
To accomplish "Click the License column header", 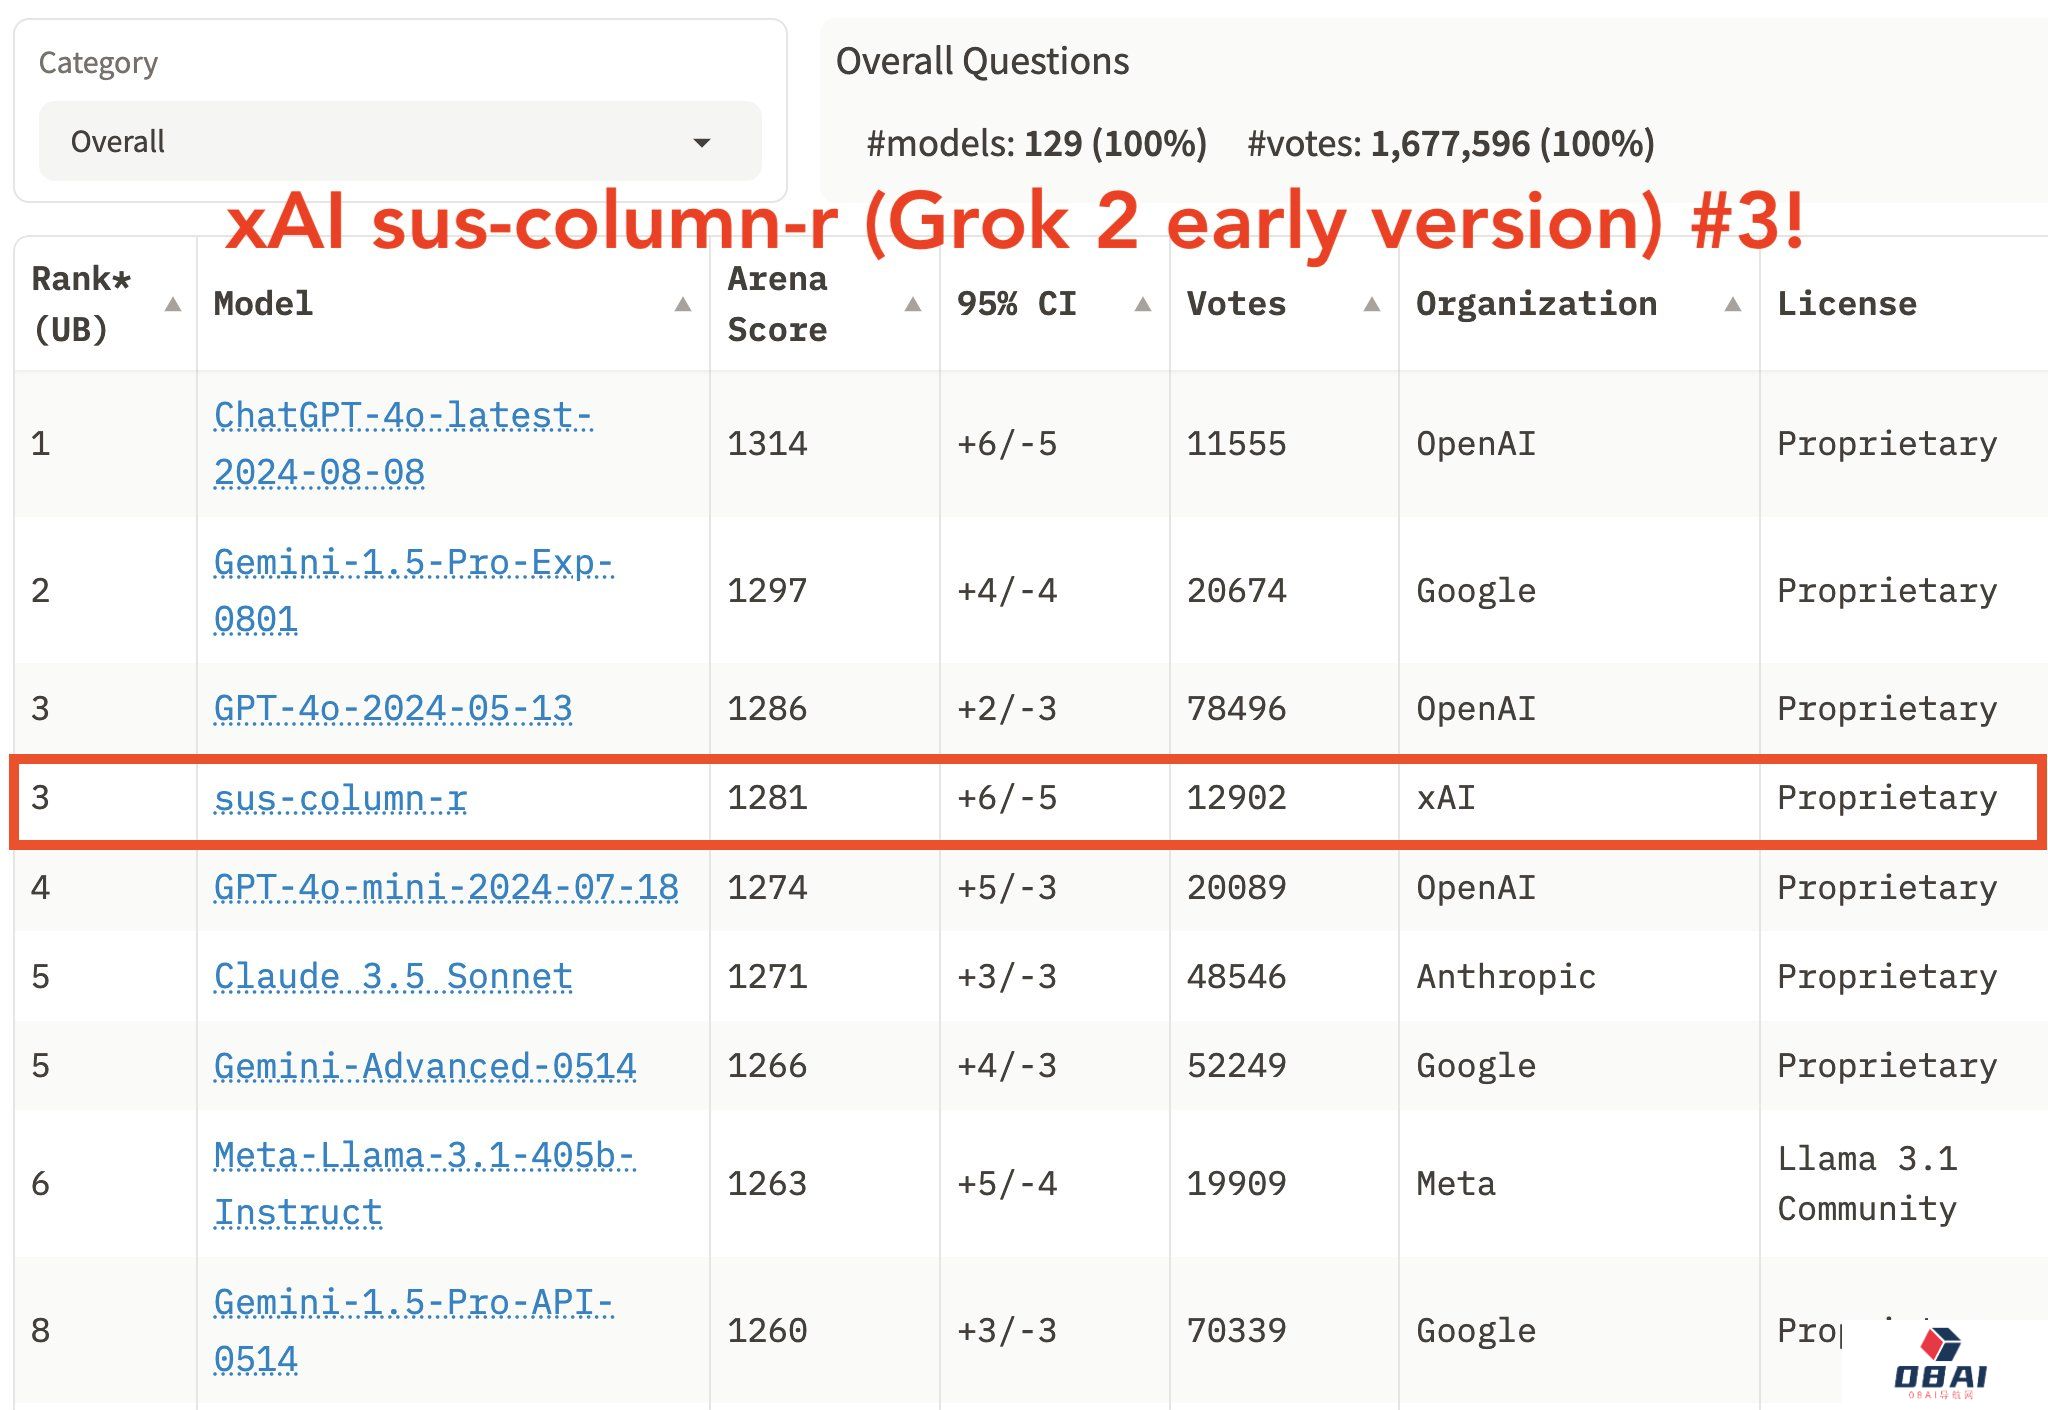I will click(1846, 304).
